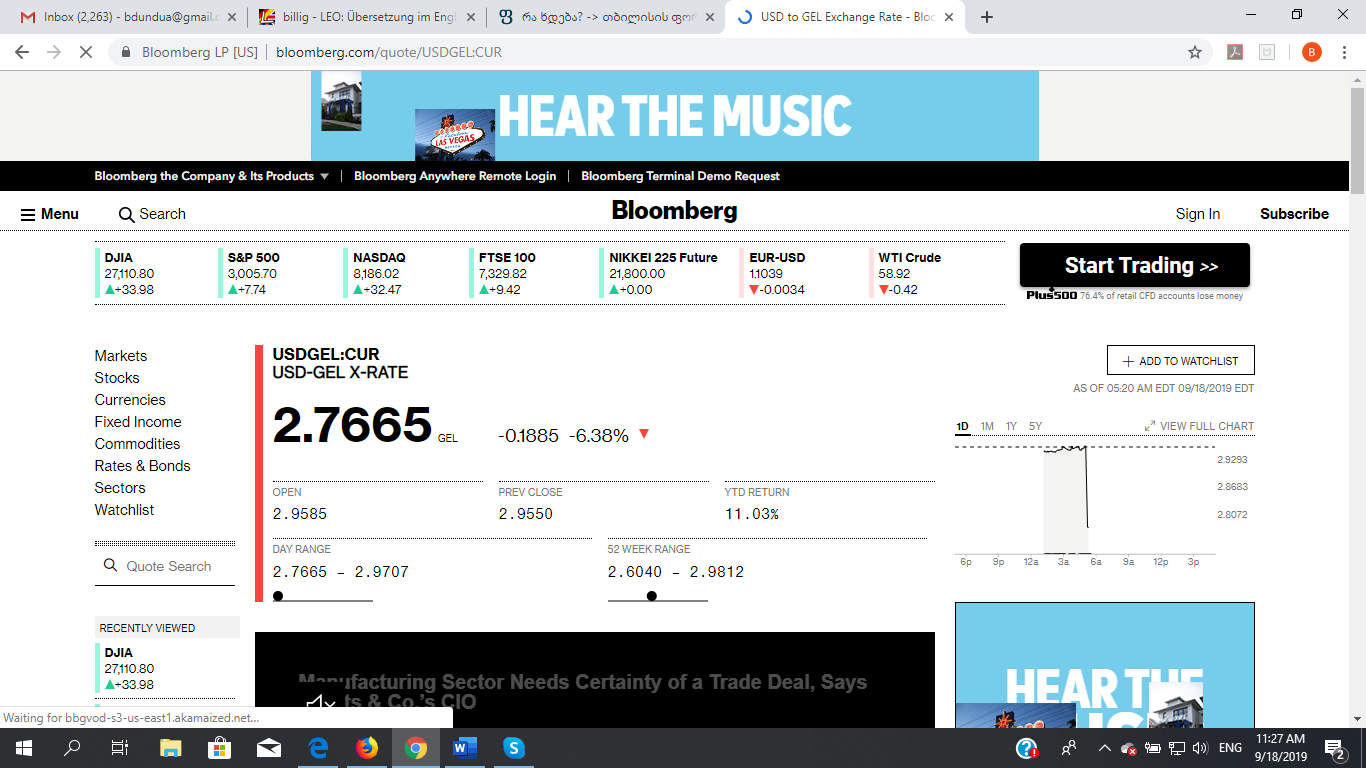
Task: Launch Firefox from the taskbar
Action: [x=367, y=747]
